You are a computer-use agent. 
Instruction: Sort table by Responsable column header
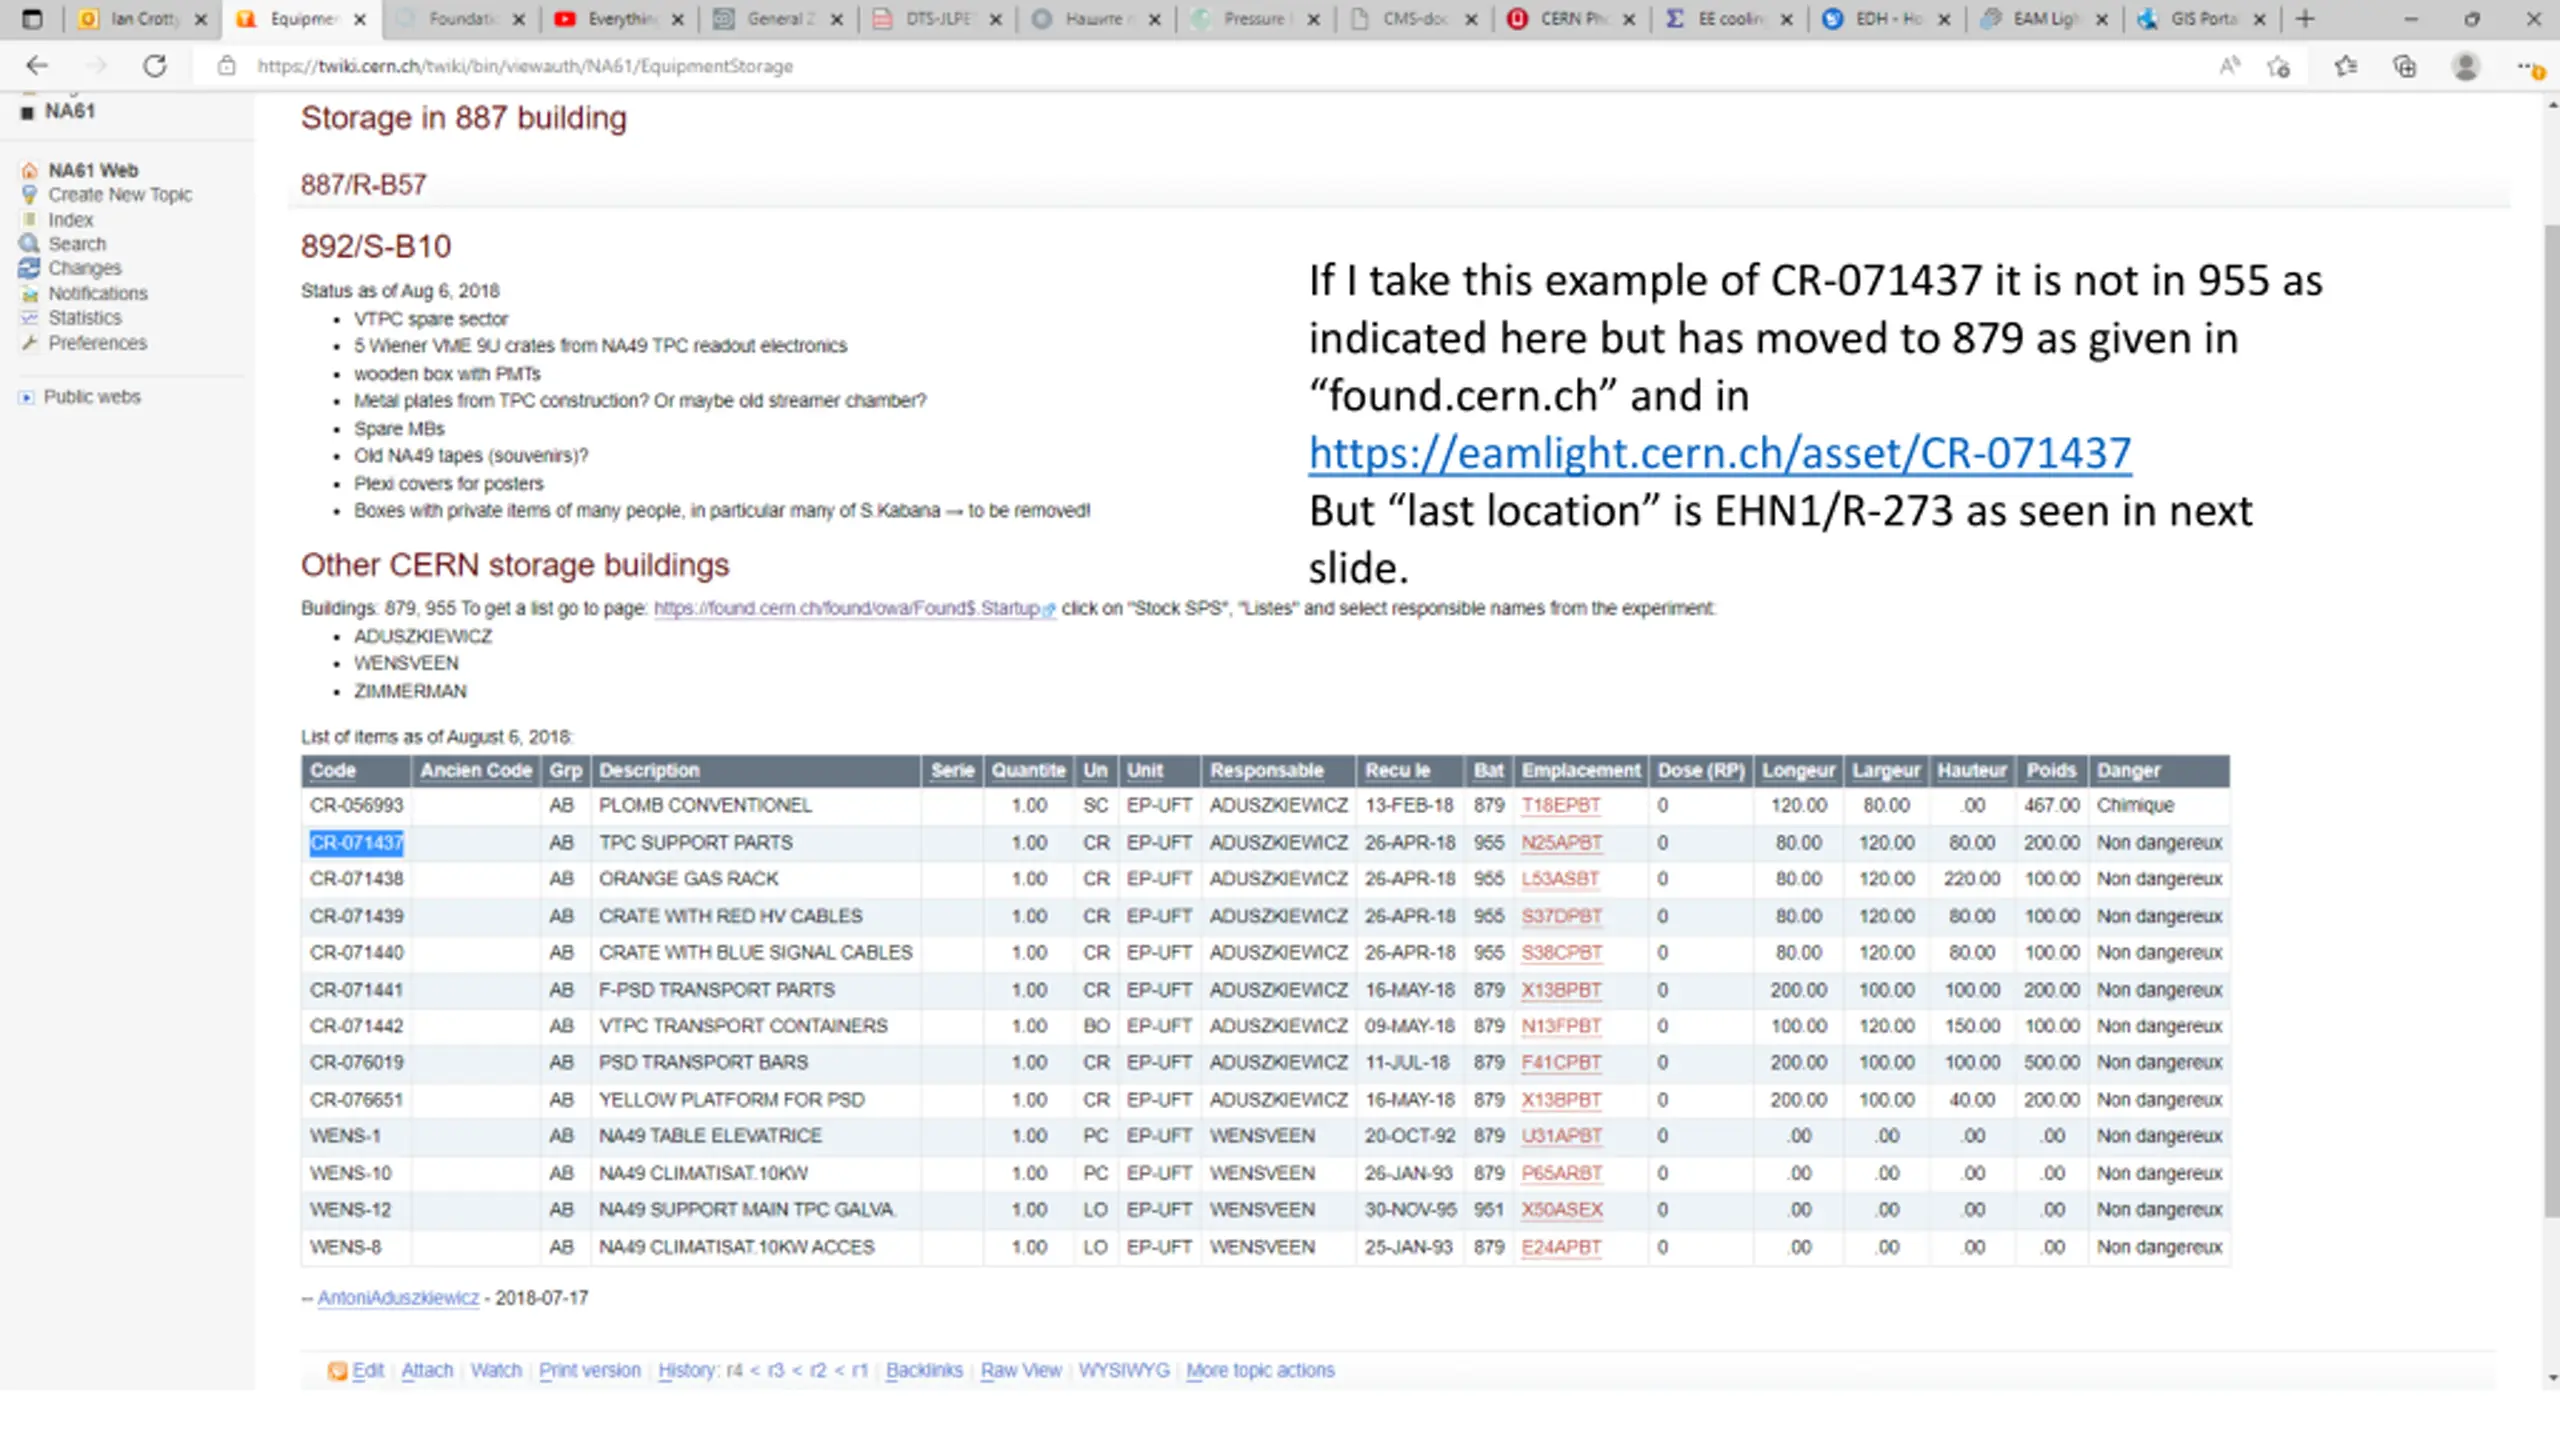point(1266,771)
